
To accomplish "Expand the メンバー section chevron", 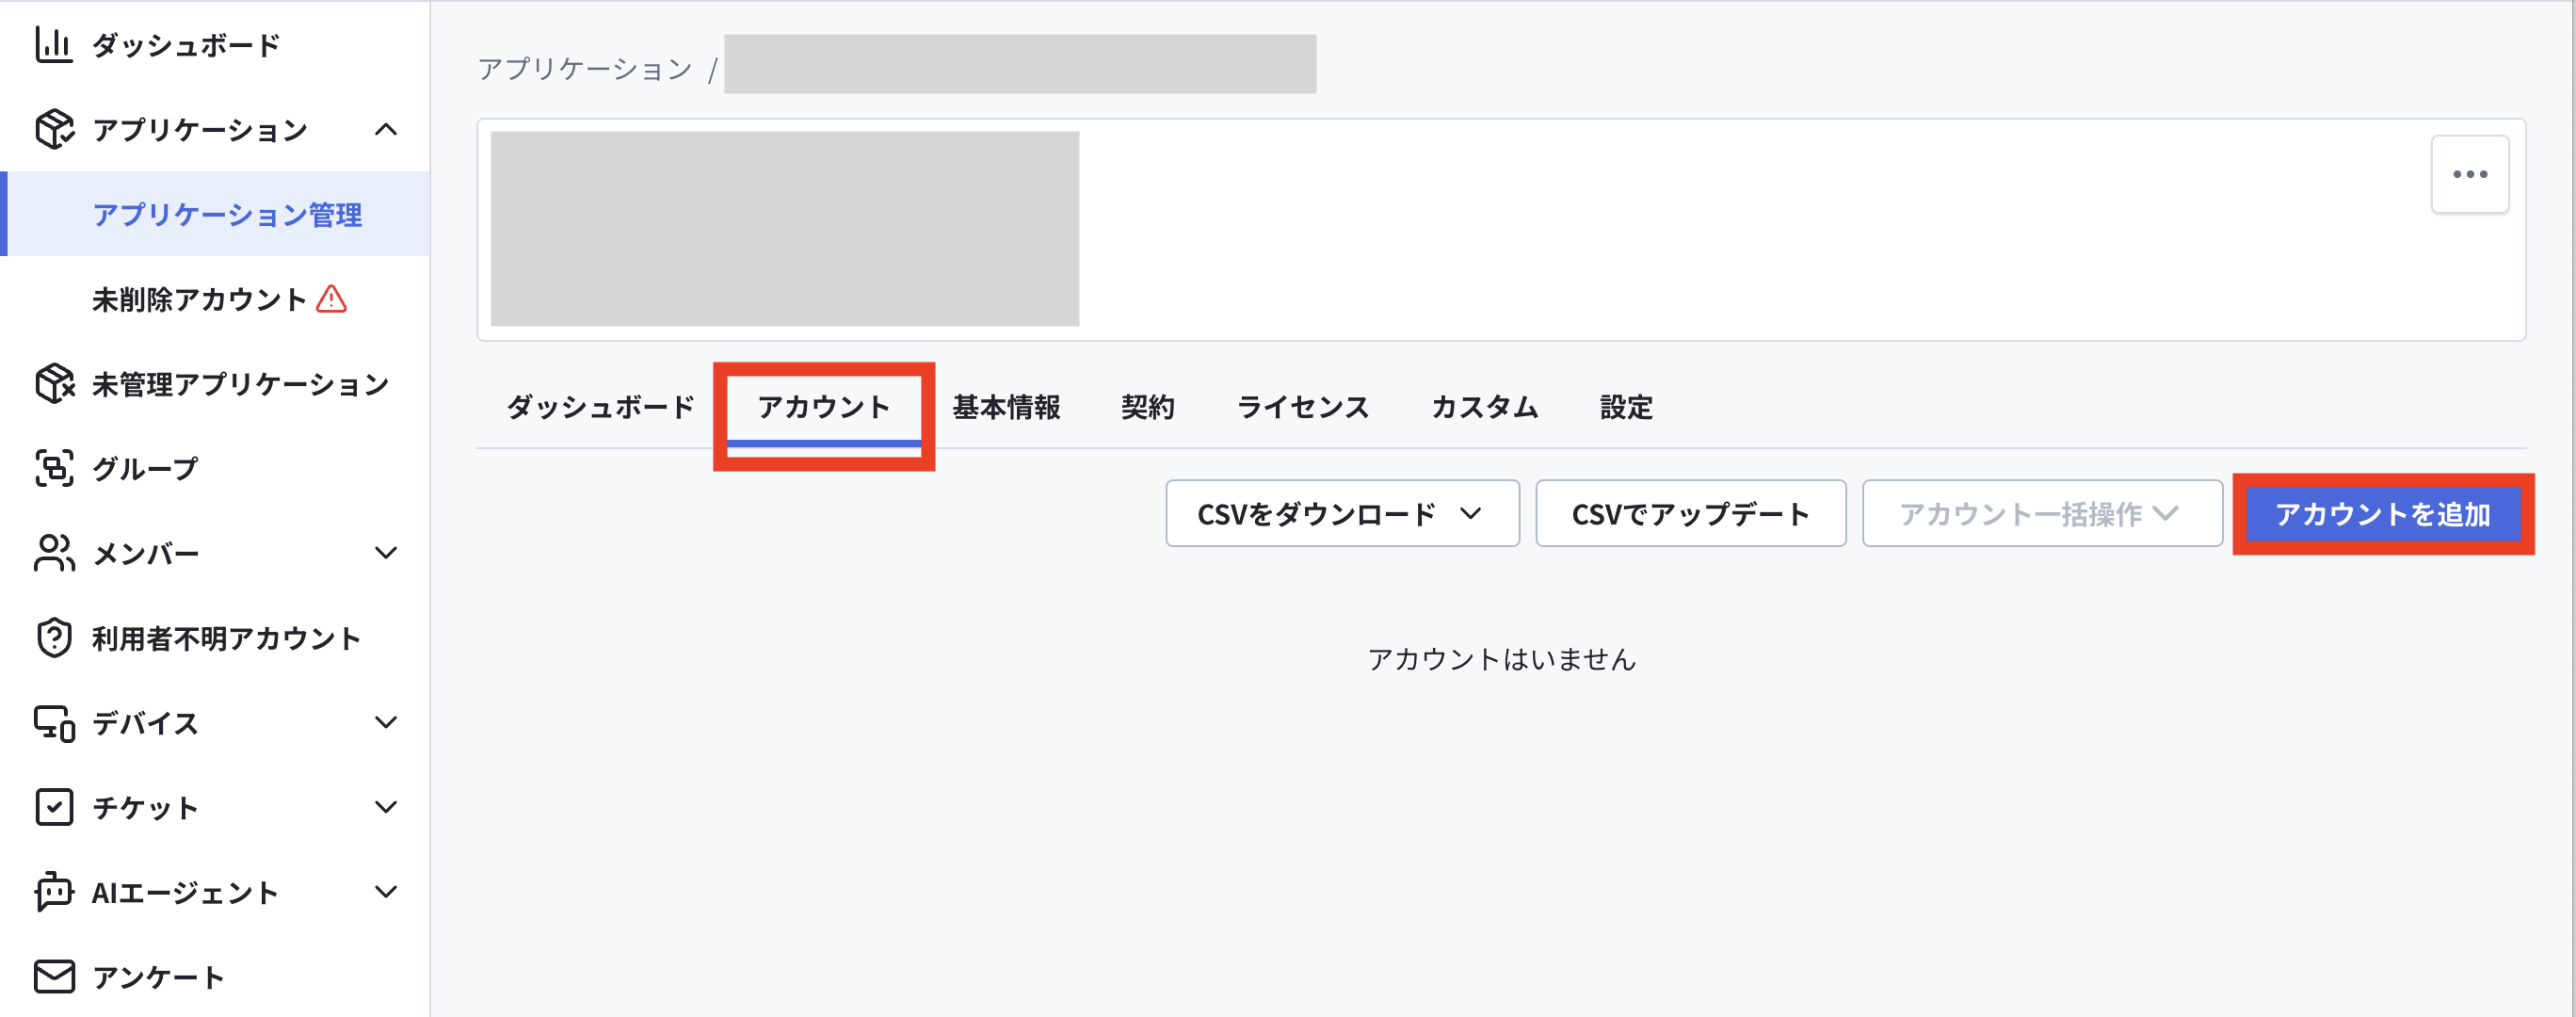I will 386,553.
